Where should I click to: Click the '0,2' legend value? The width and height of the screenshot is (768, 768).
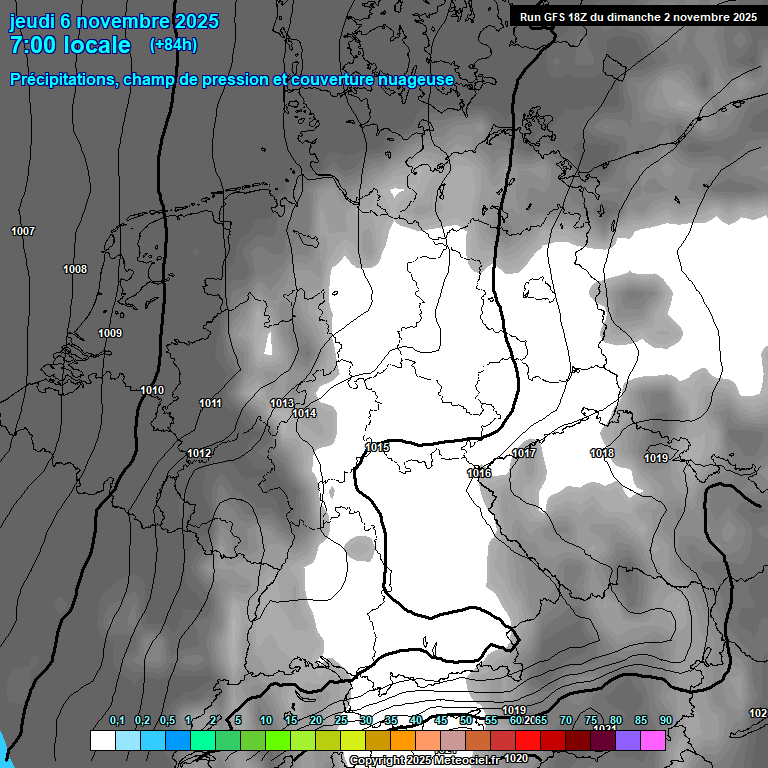pos(143,720)
